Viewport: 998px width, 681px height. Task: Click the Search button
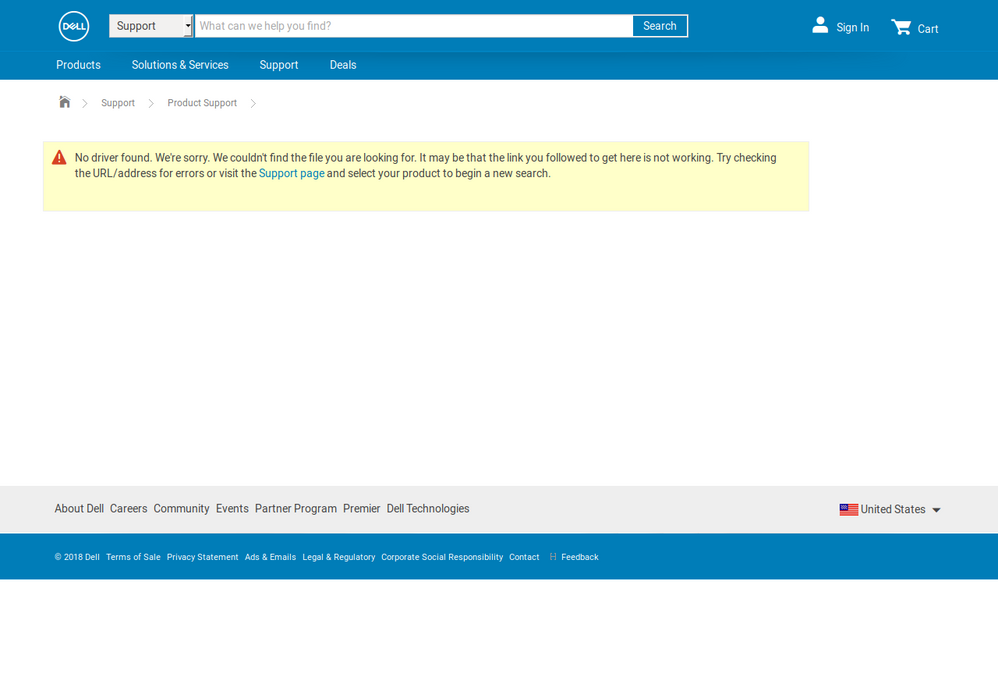pyautogui.click(x=659, y=25)
